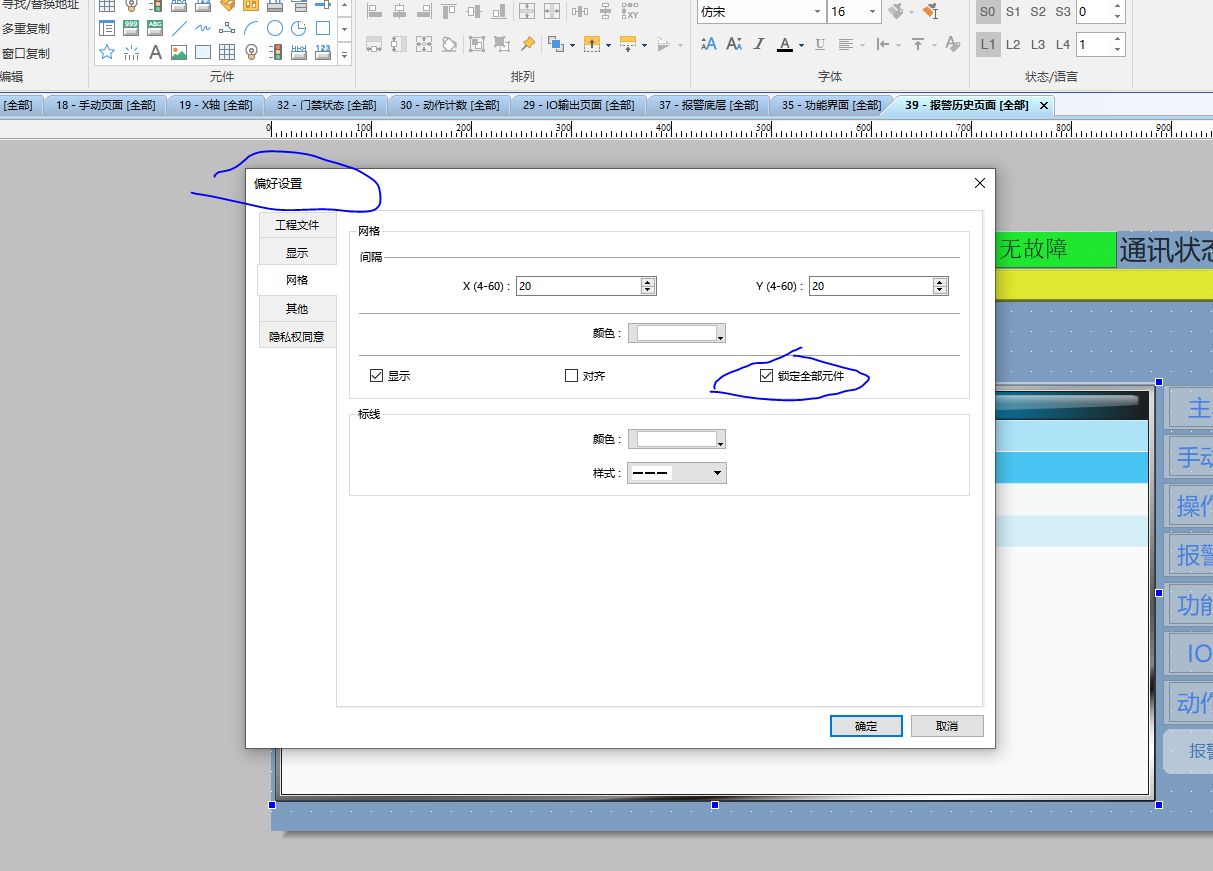Screen dimensions: 1213x871
Task: Increase font size with larger-A icon
Action: point(709,44)
